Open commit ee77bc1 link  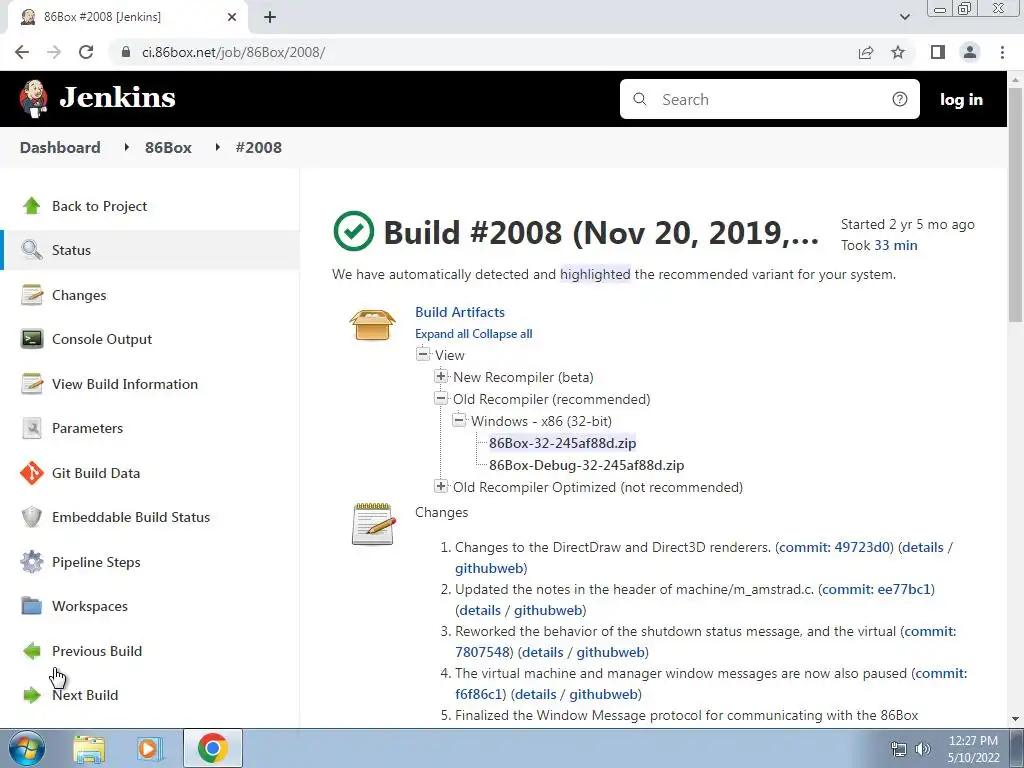coord(876,589)
